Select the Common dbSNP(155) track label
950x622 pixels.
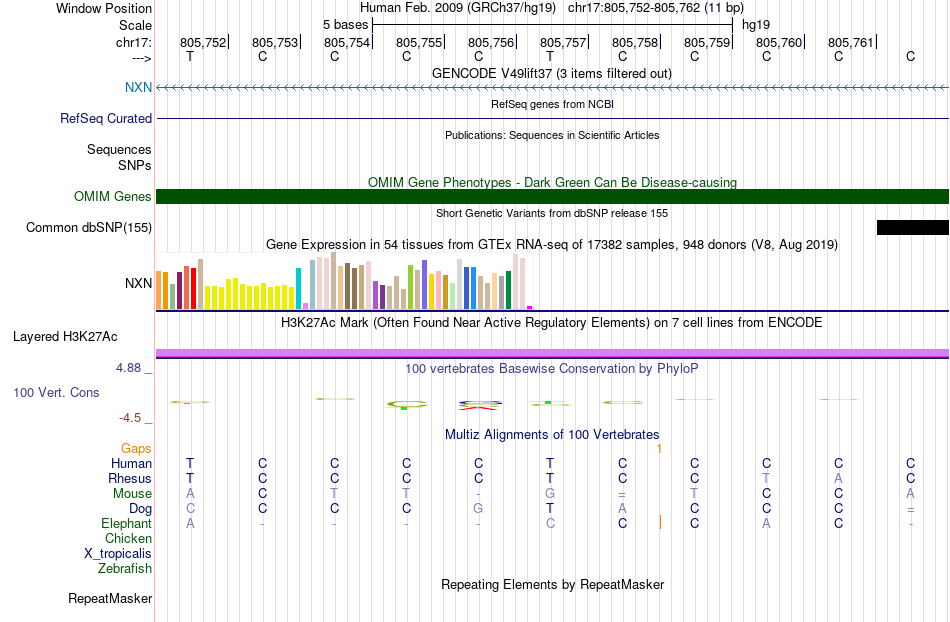(88, 227)
